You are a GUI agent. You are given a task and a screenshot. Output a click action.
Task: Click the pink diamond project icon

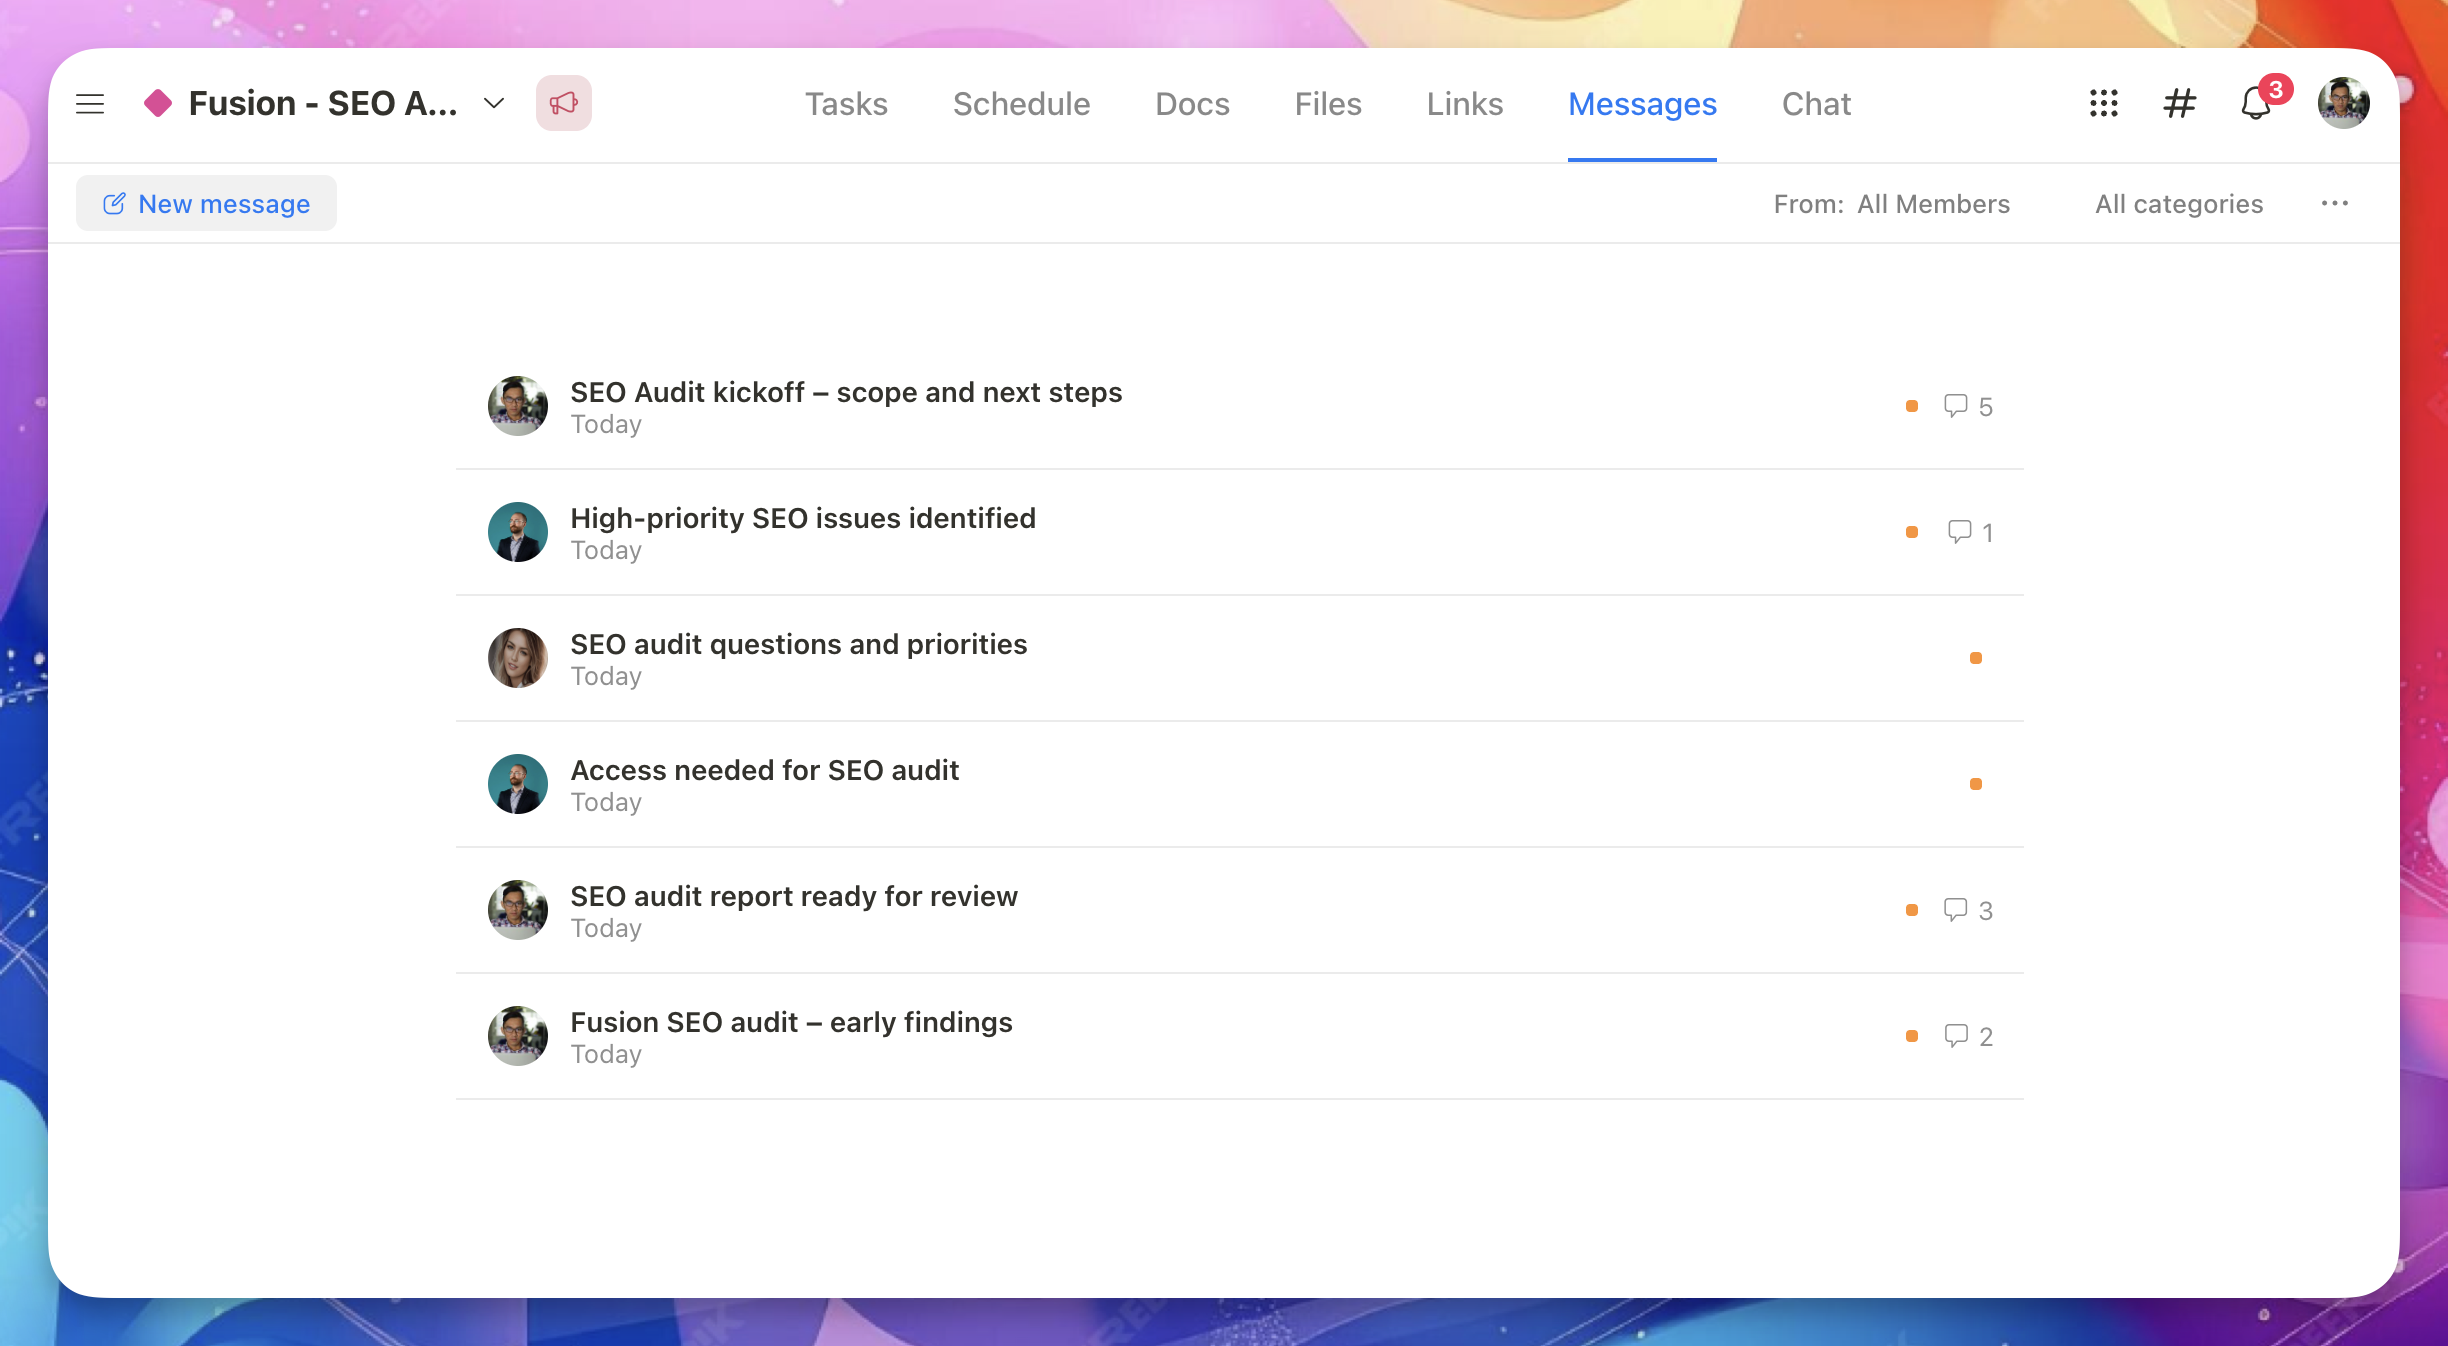tap(158, 103)
